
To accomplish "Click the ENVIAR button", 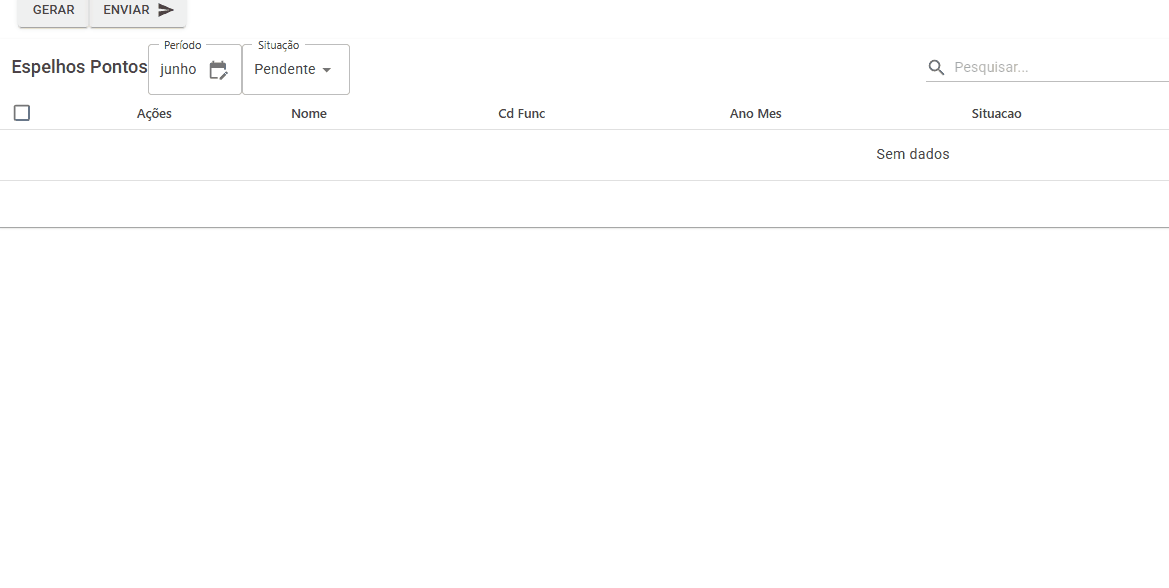I will (138, 11).
